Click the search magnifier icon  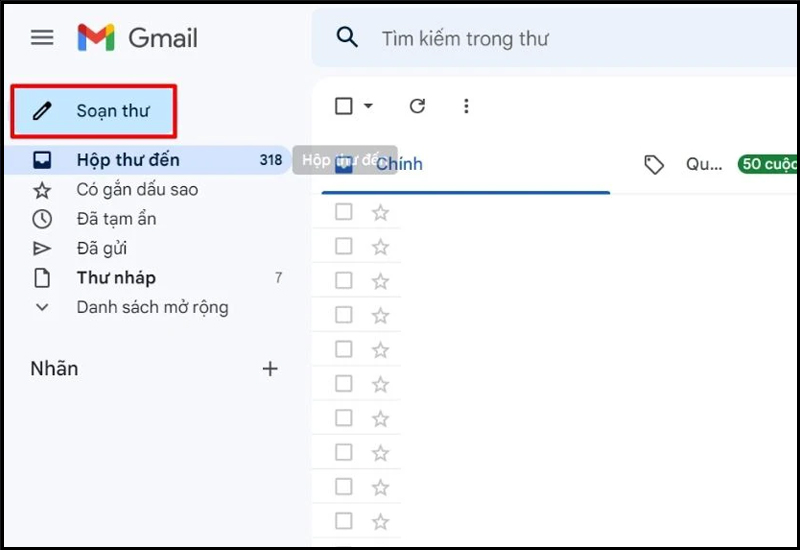(x=347, y=38)
